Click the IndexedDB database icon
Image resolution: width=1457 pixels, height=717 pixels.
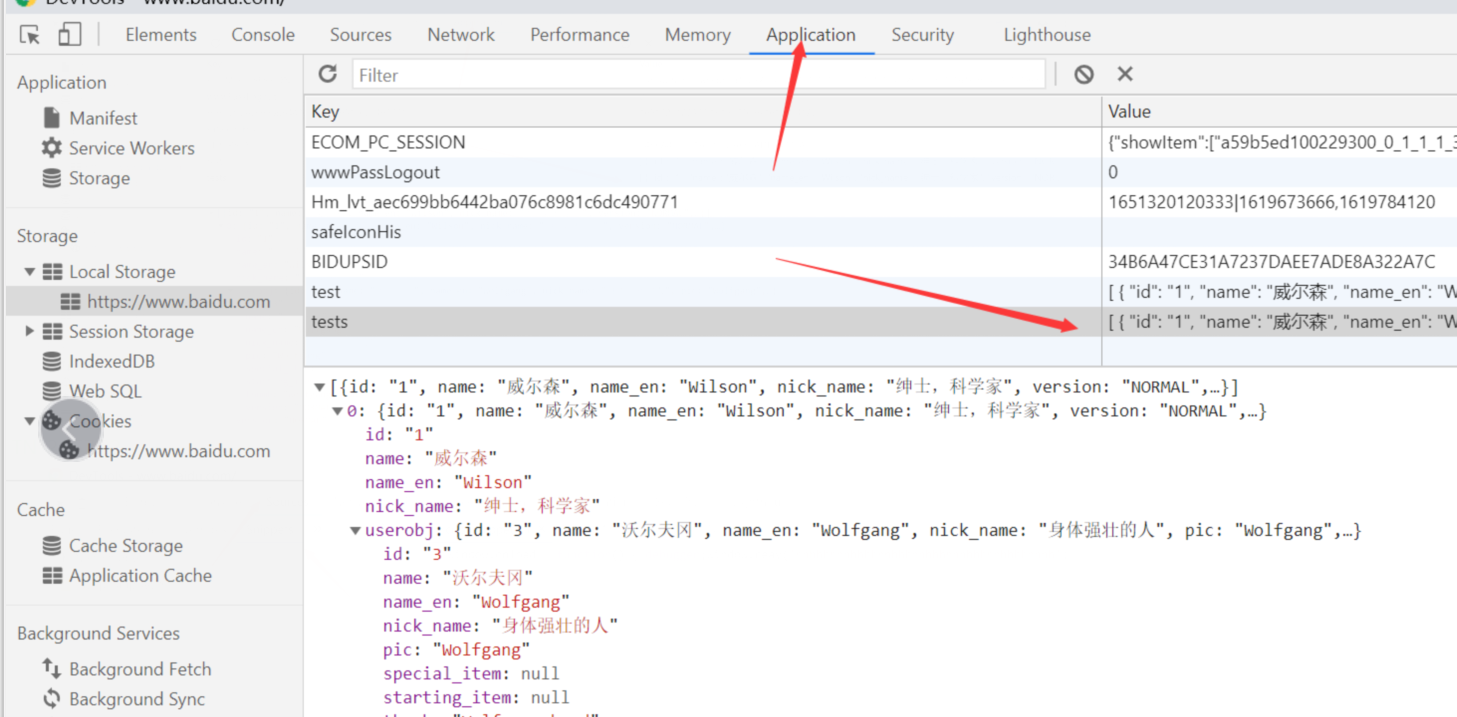pos(51,361)
